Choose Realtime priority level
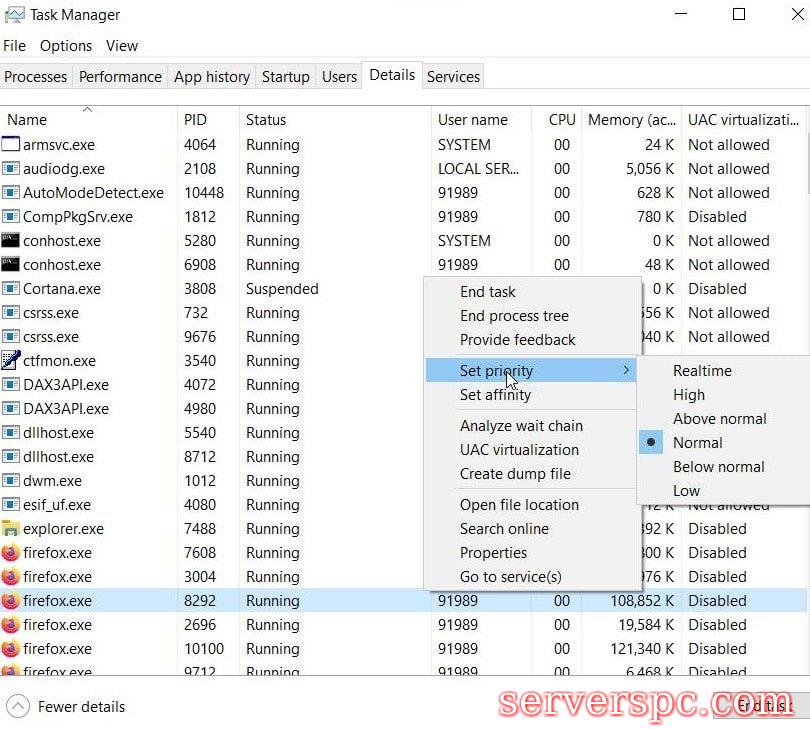 tap(702, 371)
